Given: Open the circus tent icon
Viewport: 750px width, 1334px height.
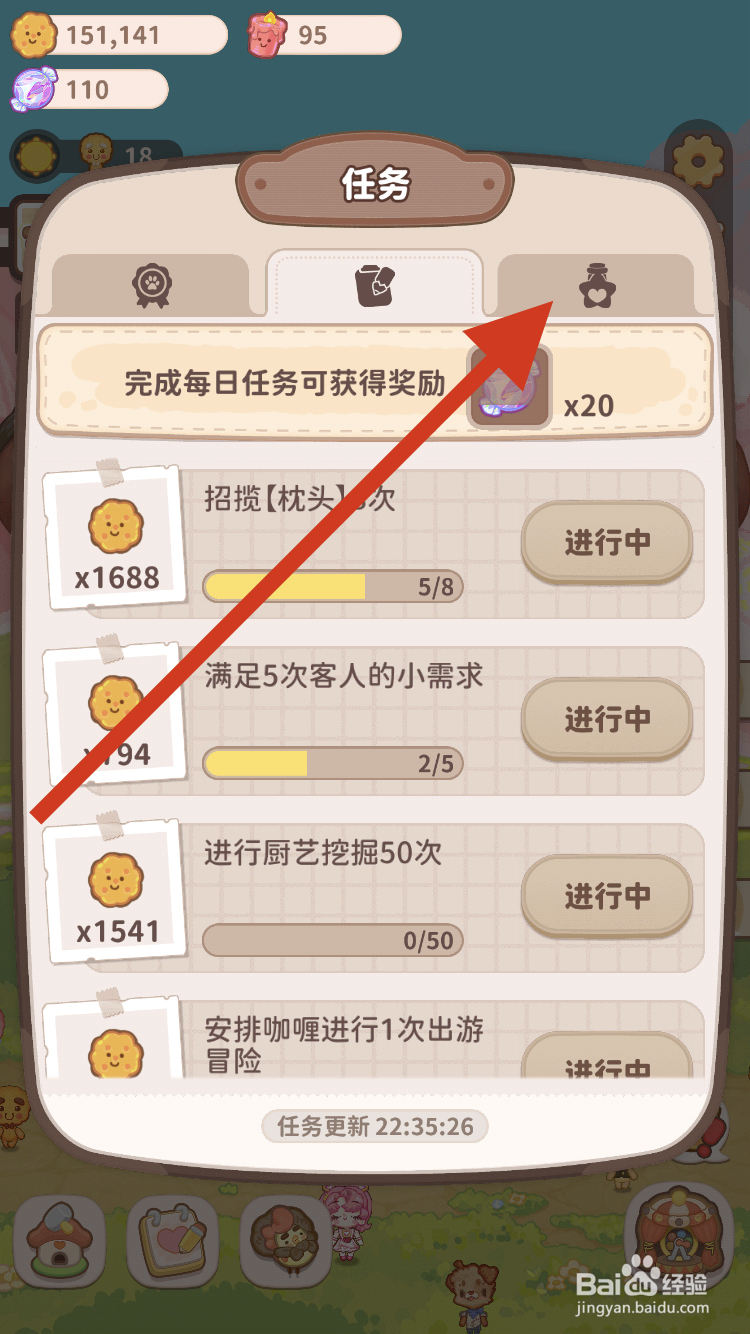Looking at the screenshot, I should (x=684, y=1240).
